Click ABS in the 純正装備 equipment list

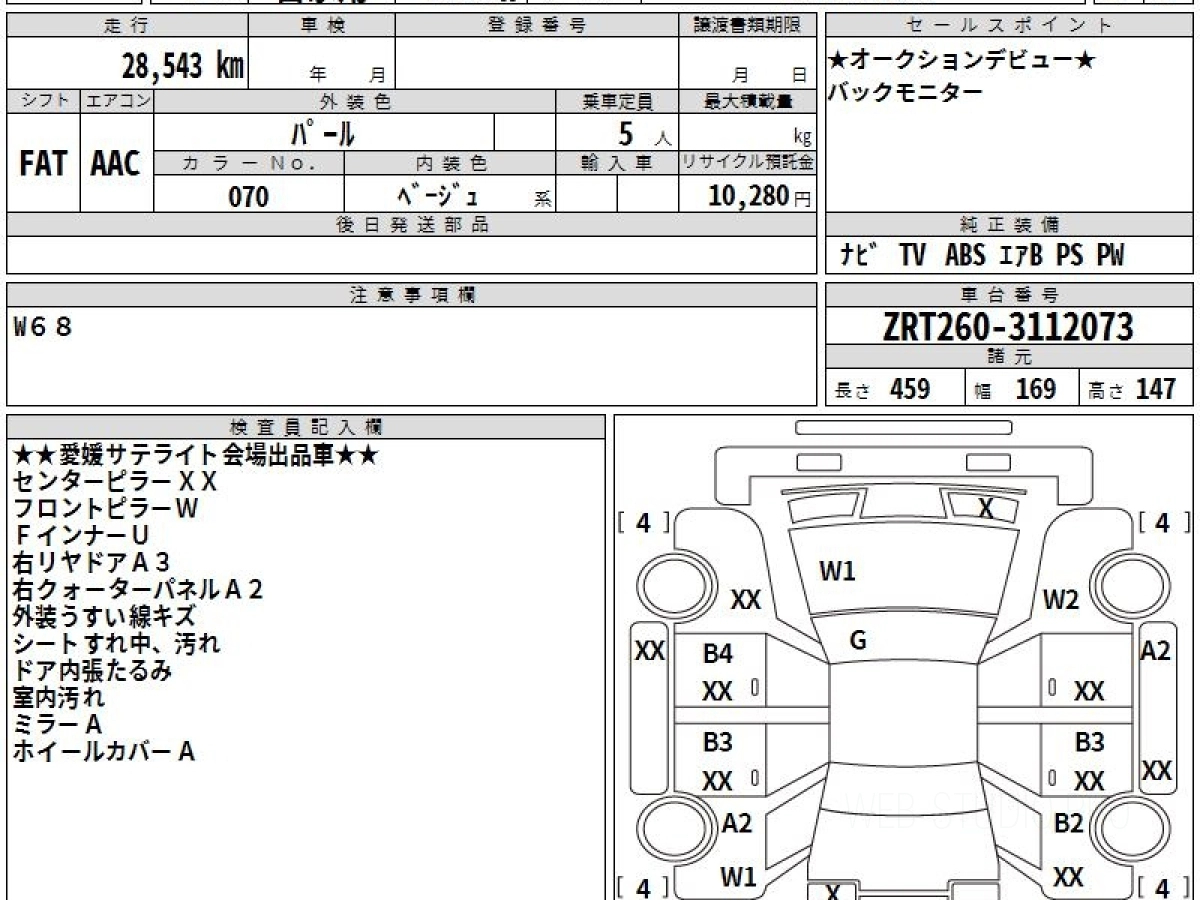964,256
